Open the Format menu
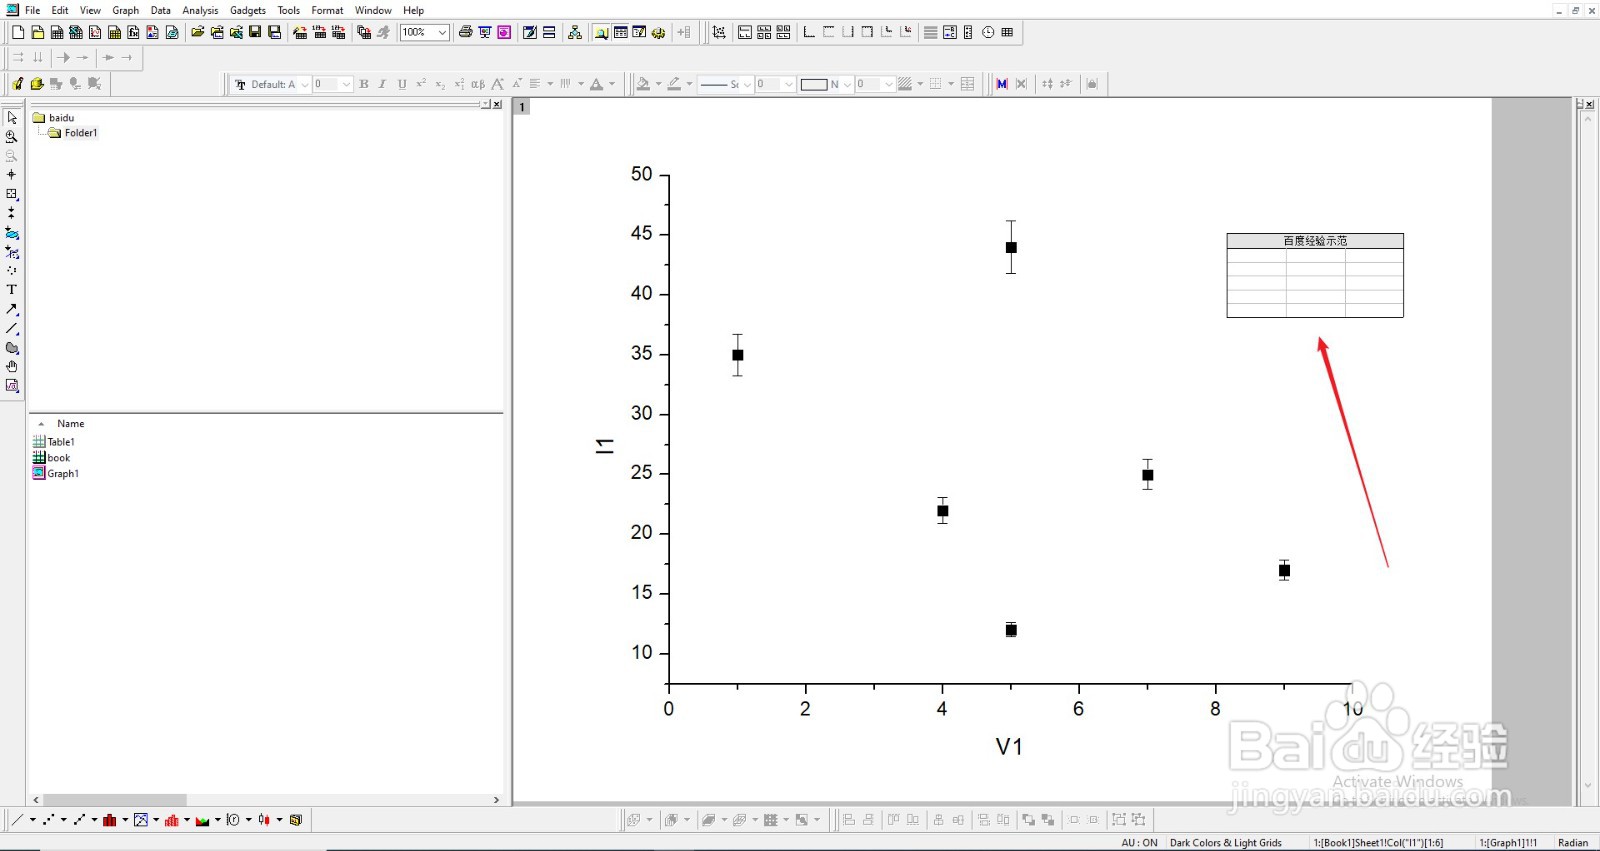Screen dimensions: 1600x851 [327, 10]
